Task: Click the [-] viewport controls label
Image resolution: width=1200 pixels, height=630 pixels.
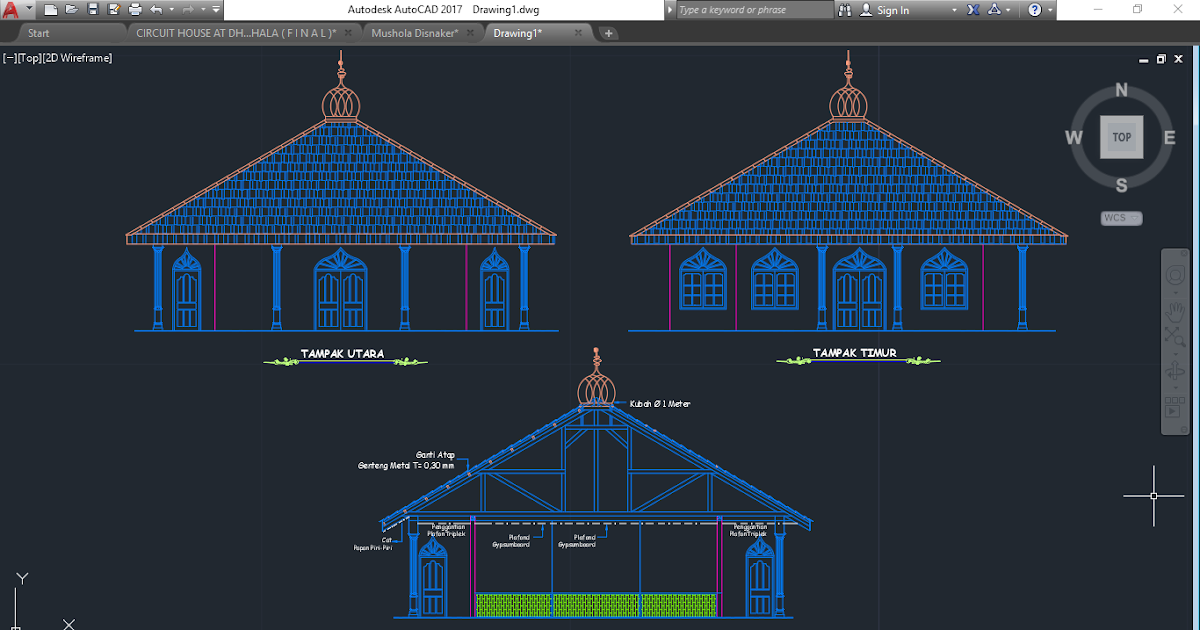Action: point(9,58)
